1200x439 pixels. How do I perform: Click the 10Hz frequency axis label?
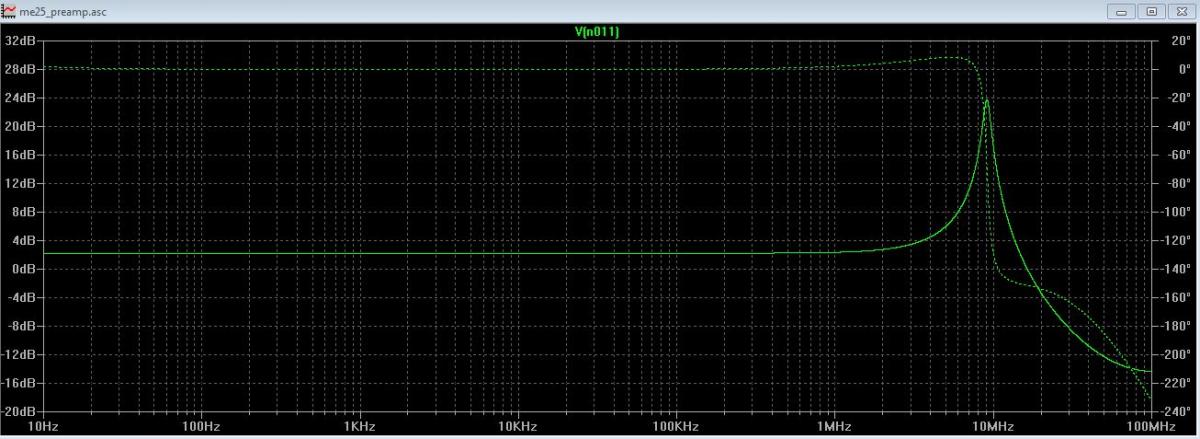pyautogui.click(x=44, y=427)
